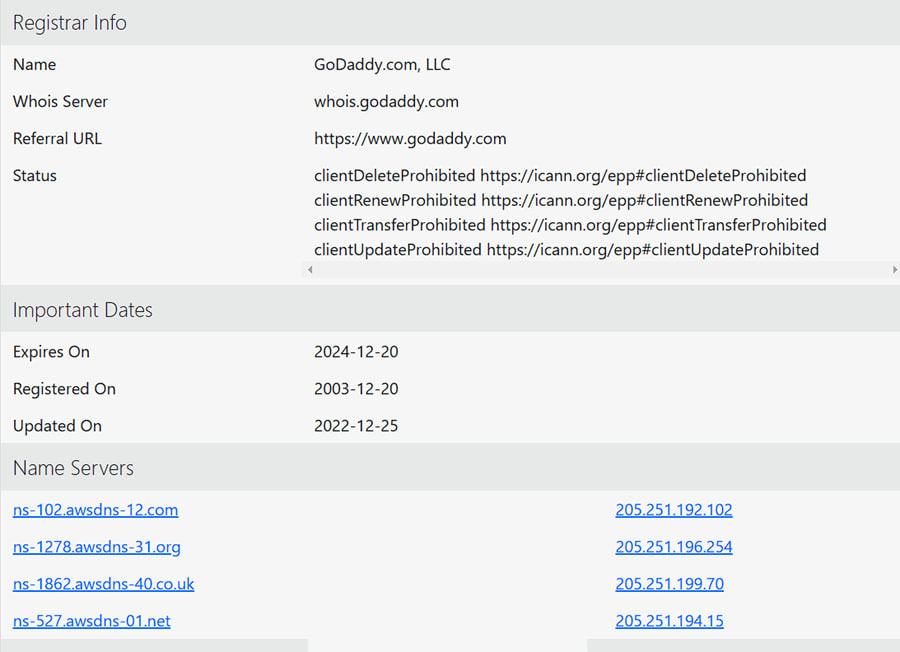Viewport: 900px width, 652px height.
Task: Click the registrar name GoDaddy.com, LLC
Action: coord(382,65)
